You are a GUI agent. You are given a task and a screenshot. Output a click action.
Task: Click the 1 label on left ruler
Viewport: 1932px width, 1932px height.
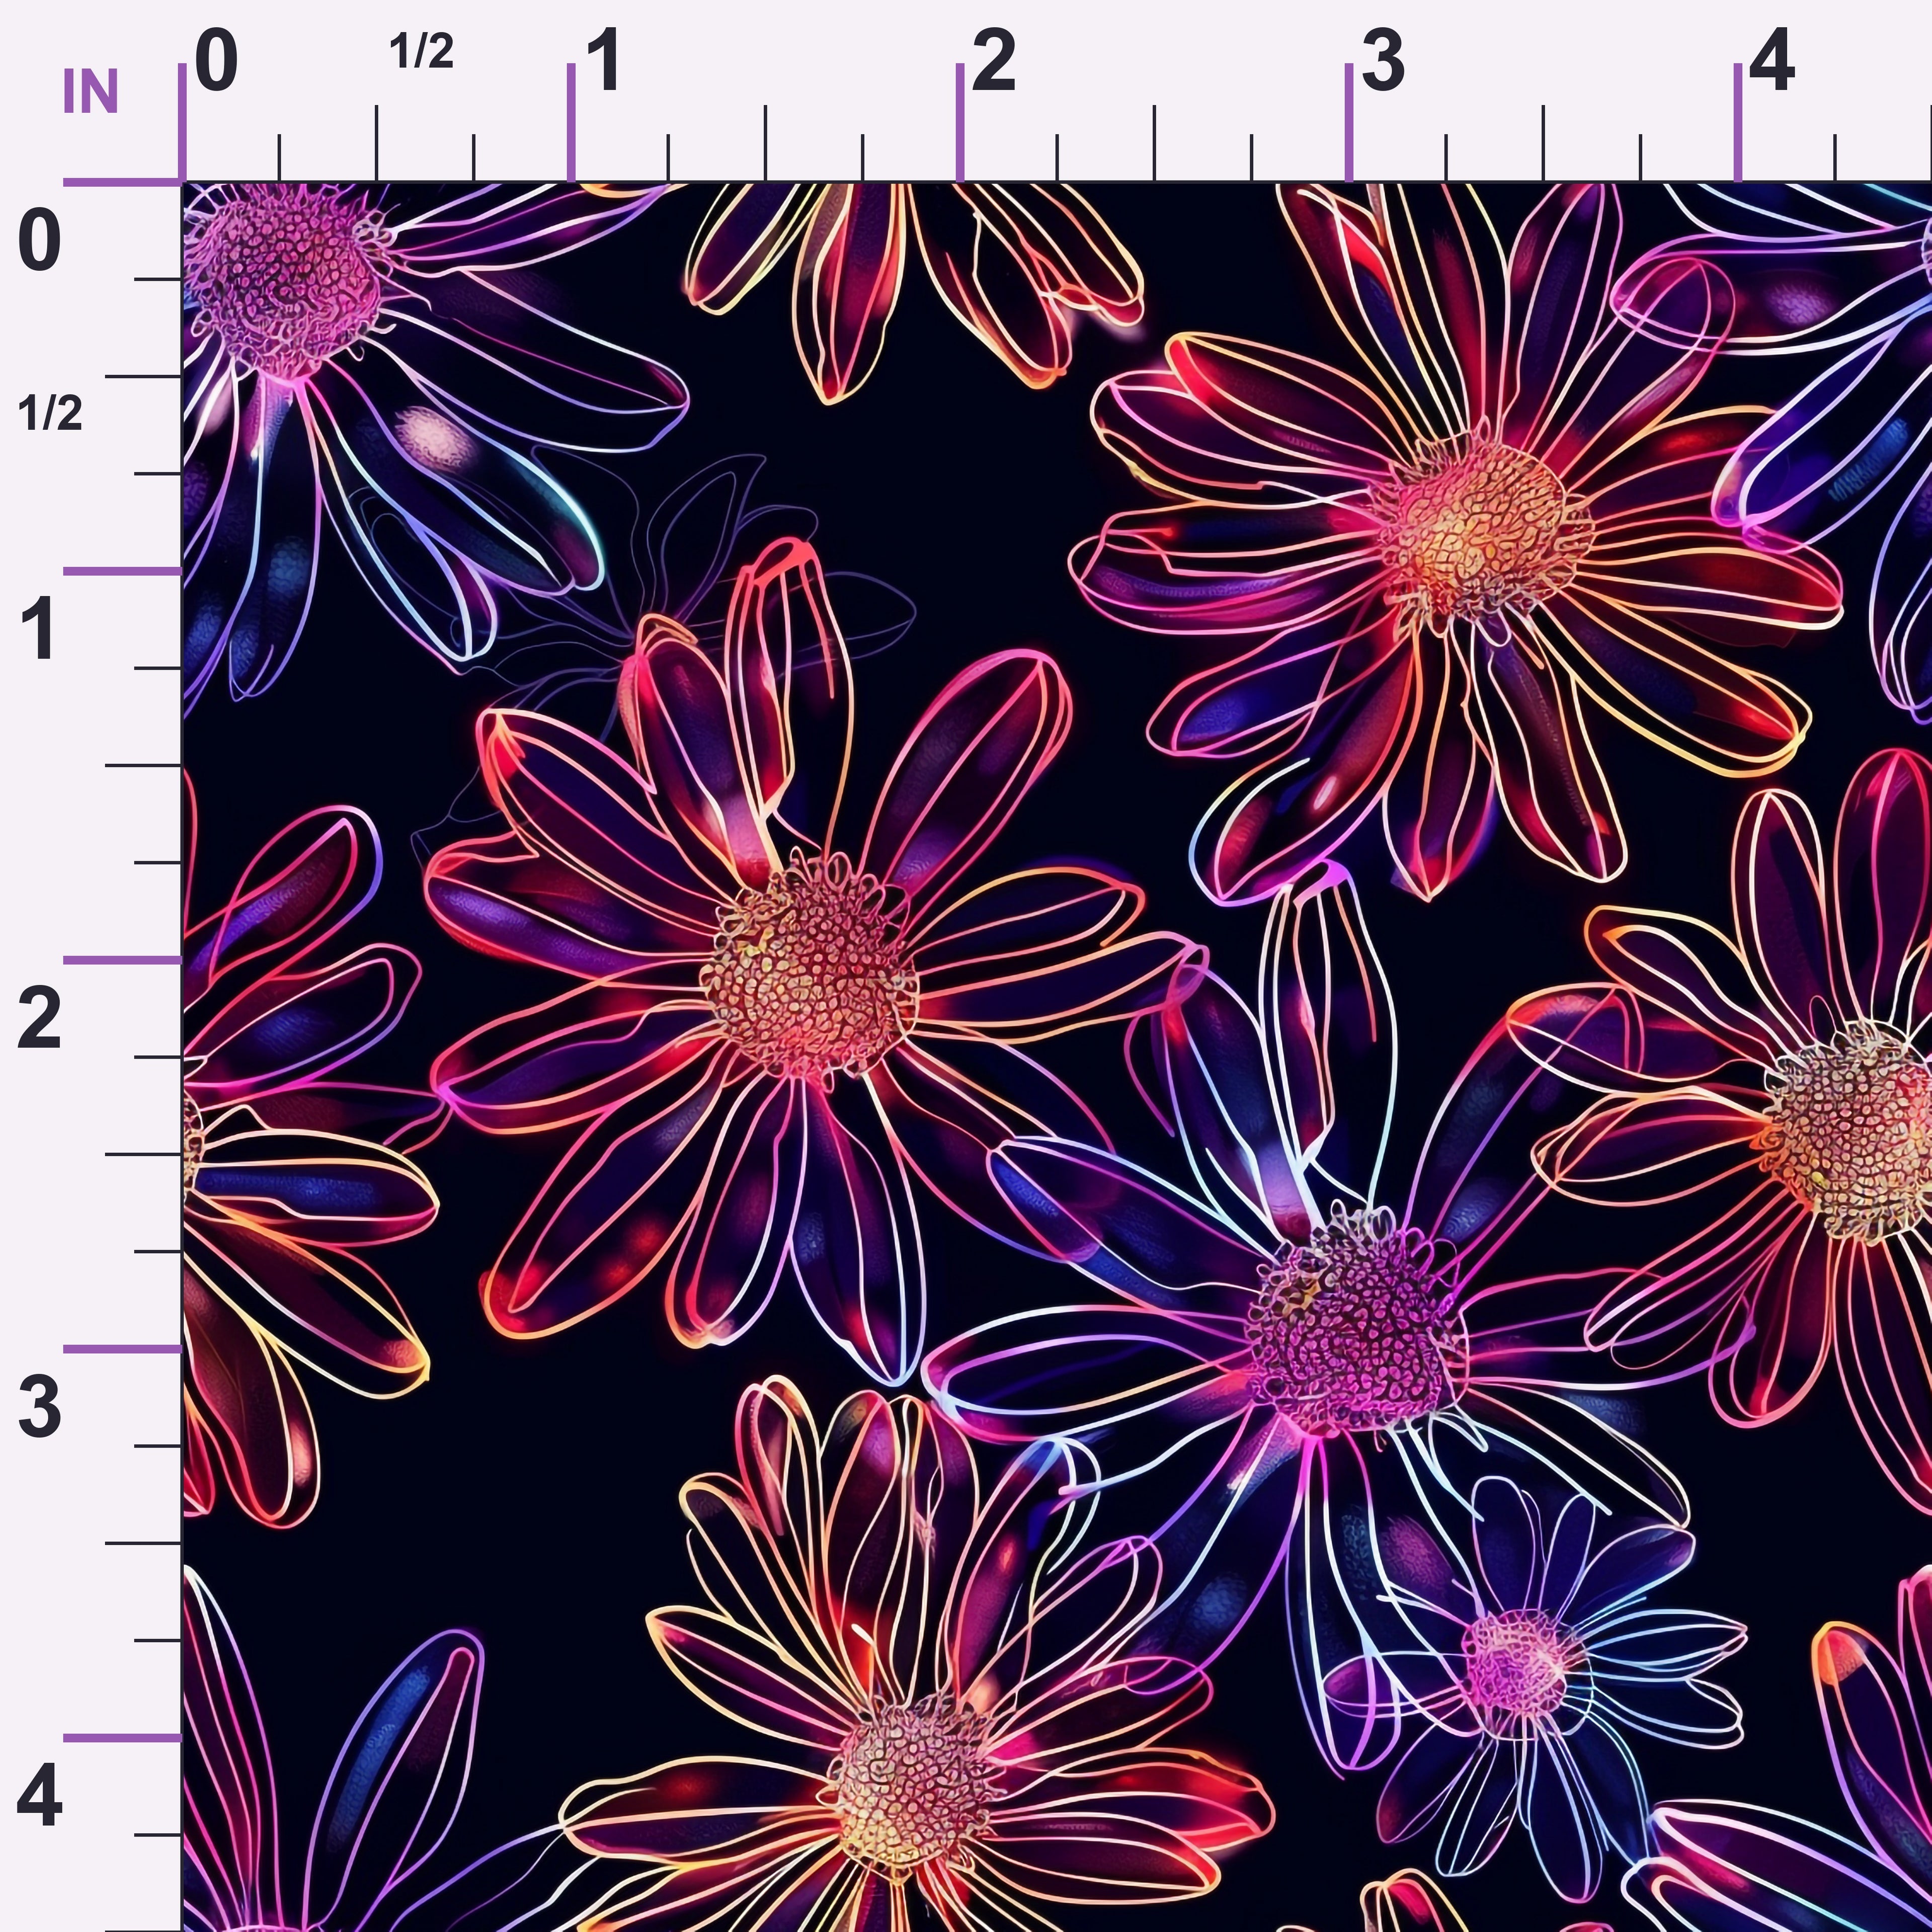click(x=39, y=631)
